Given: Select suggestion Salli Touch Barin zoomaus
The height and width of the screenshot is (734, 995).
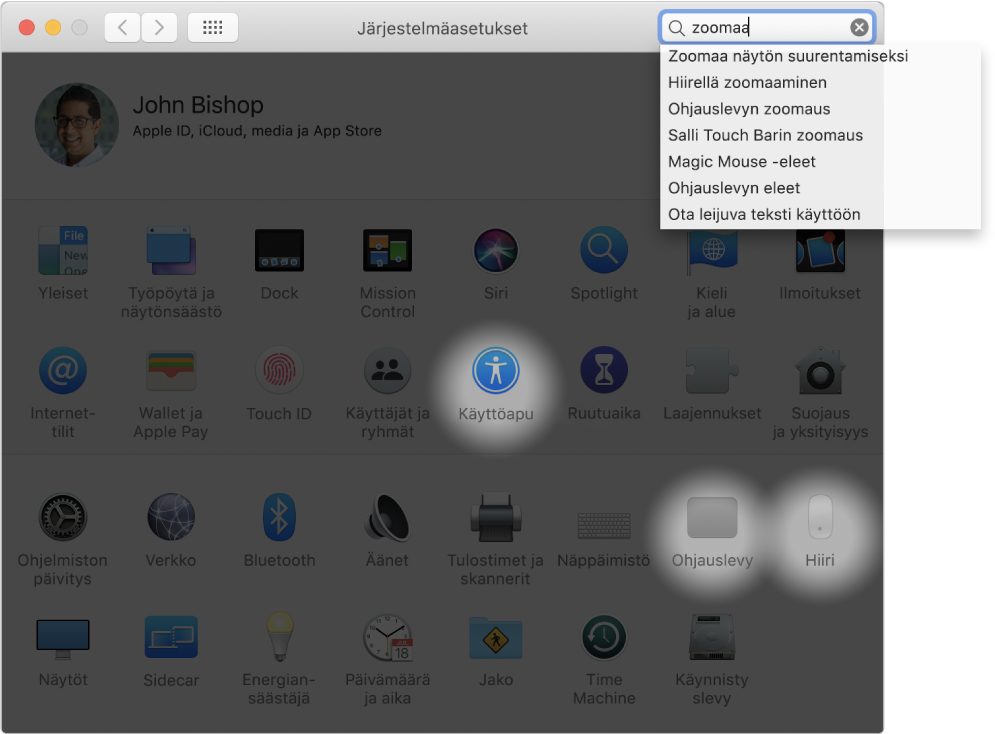Looking at the screenshot, I should (765, 135).
